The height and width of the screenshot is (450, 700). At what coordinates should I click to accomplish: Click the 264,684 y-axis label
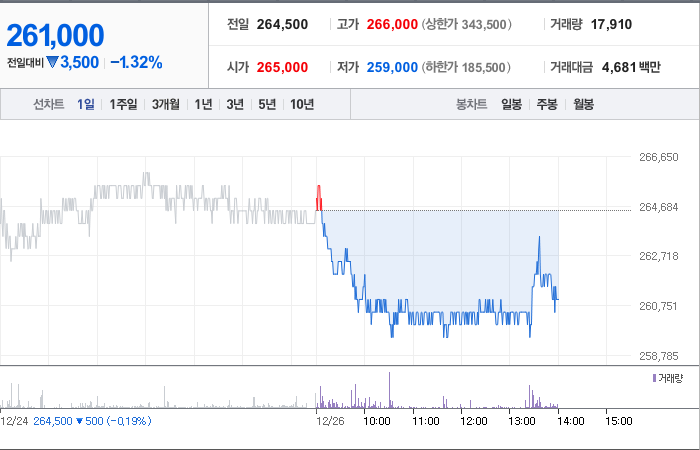pyautogui.click(x=658, y=207)
